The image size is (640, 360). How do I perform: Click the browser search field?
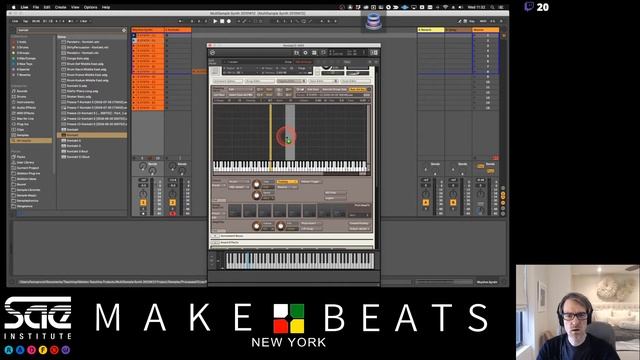(70, 30)
